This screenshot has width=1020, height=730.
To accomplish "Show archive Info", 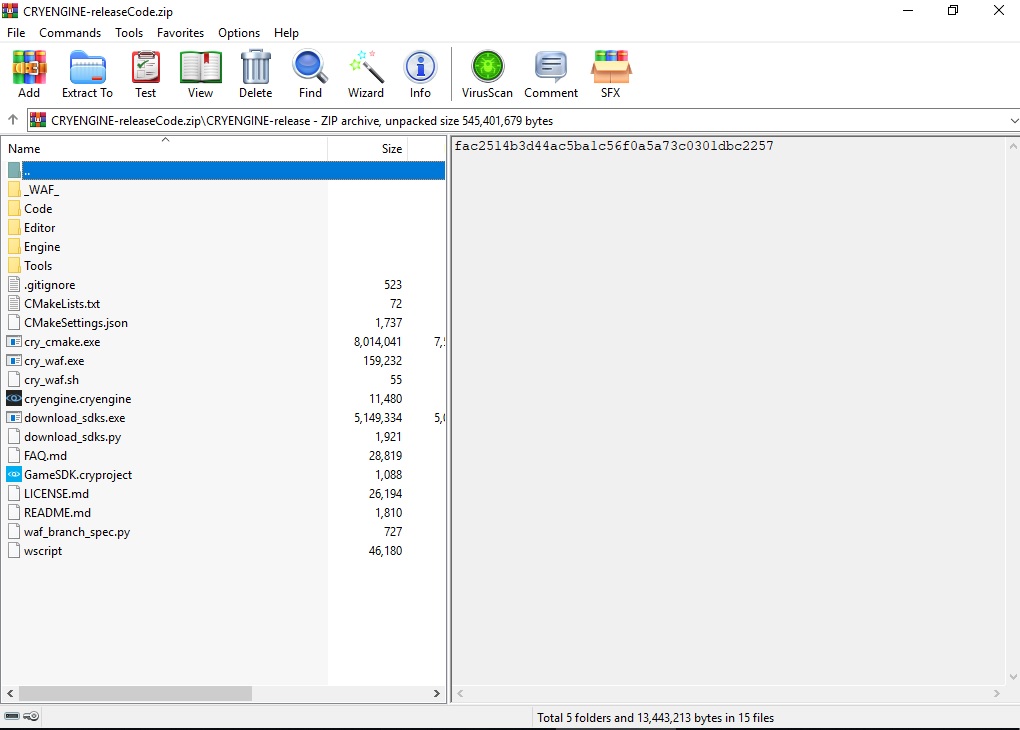I will [x=420, y=68].
